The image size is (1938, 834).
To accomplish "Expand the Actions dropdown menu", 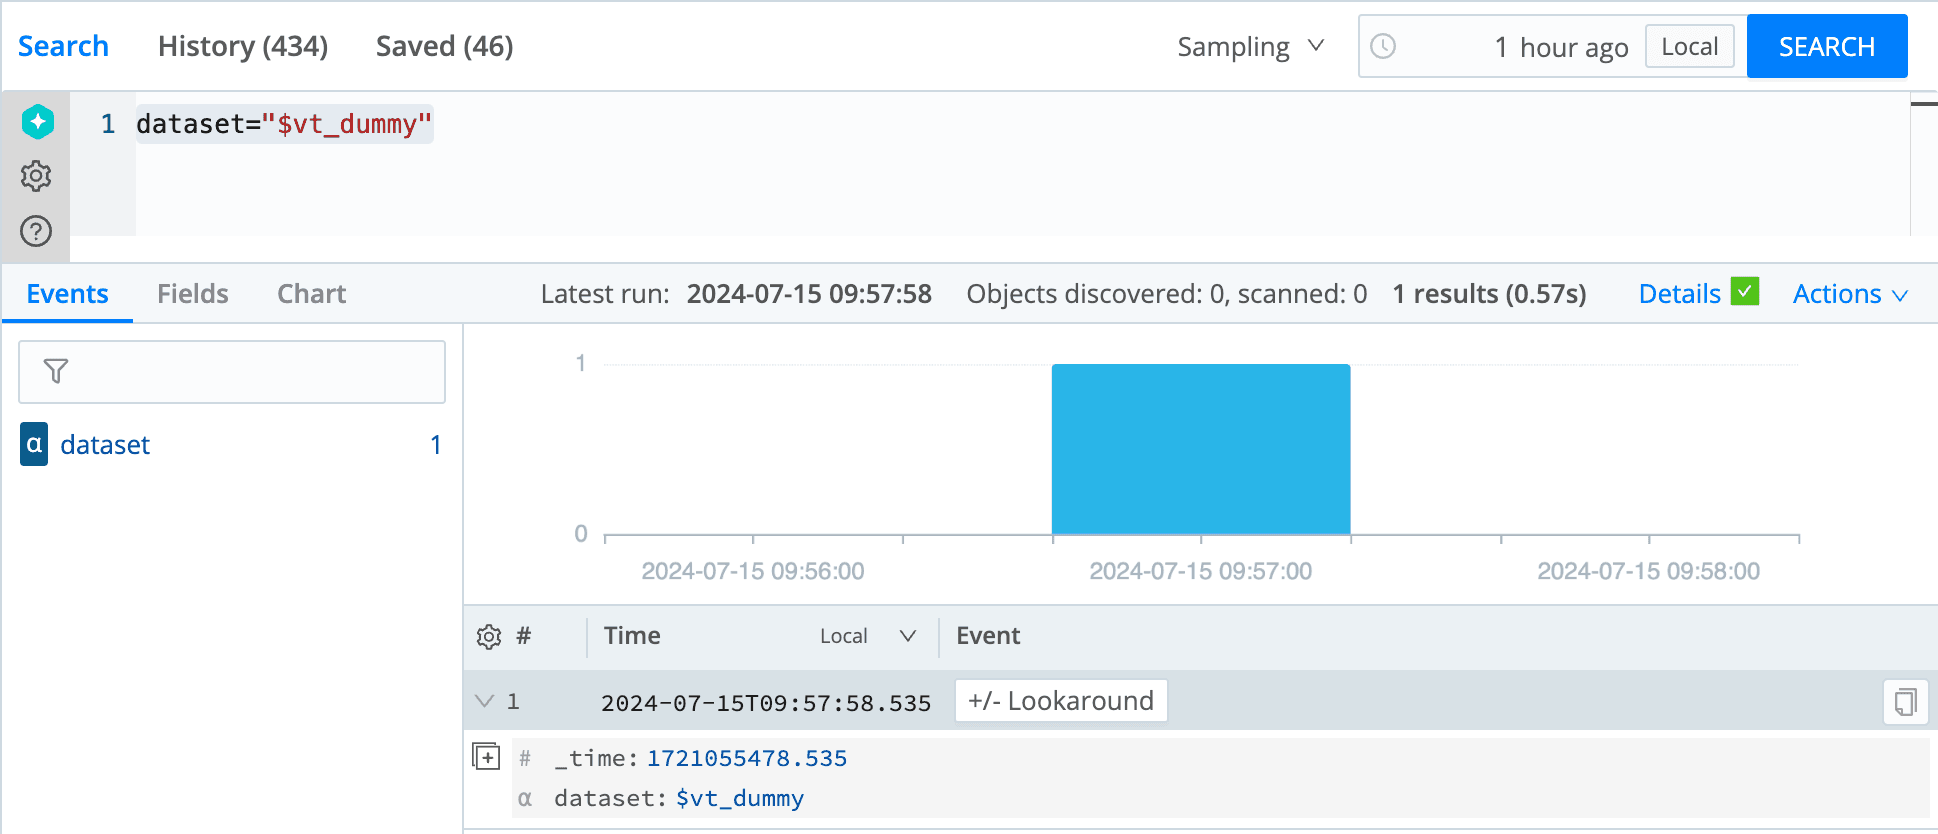I will (x=1850, y=294).
